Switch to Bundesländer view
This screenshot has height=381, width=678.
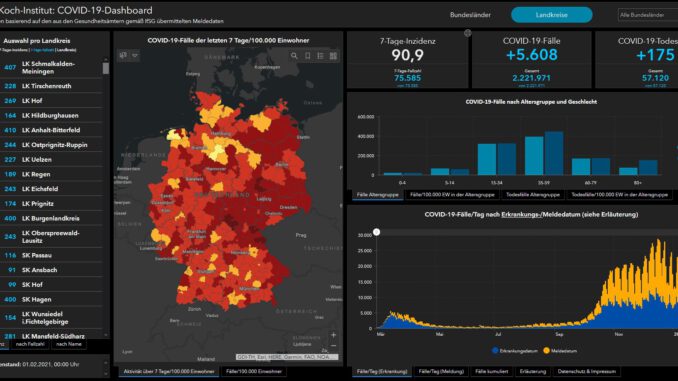470,15
